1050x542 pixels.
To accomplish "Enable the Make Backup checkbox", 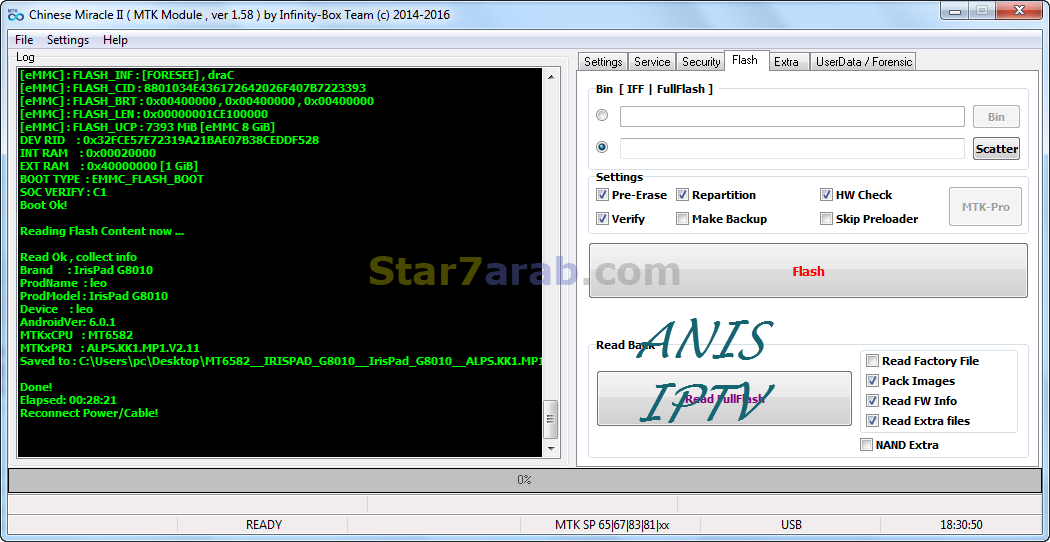I will pos(682,219).
